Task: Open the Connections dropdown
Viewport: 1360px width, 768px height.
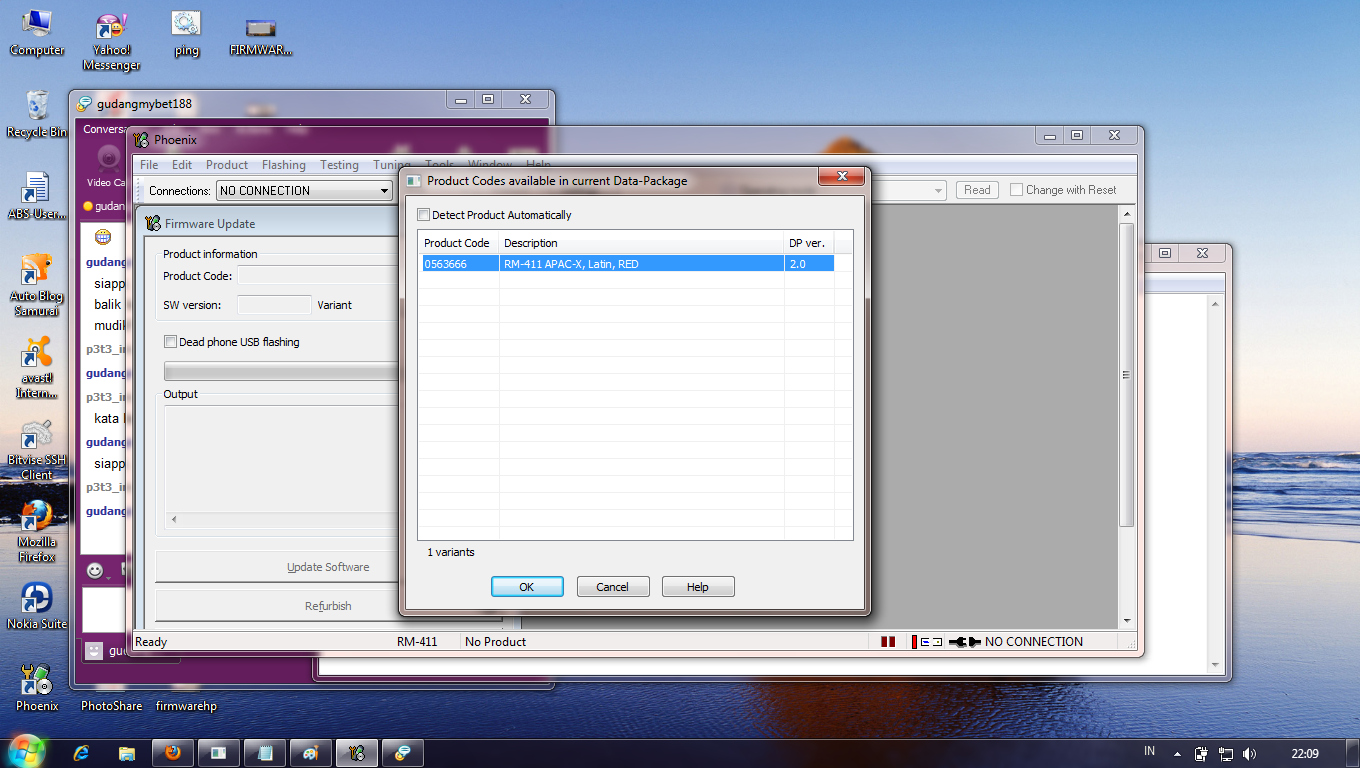Action: click(x=304, y=191)
